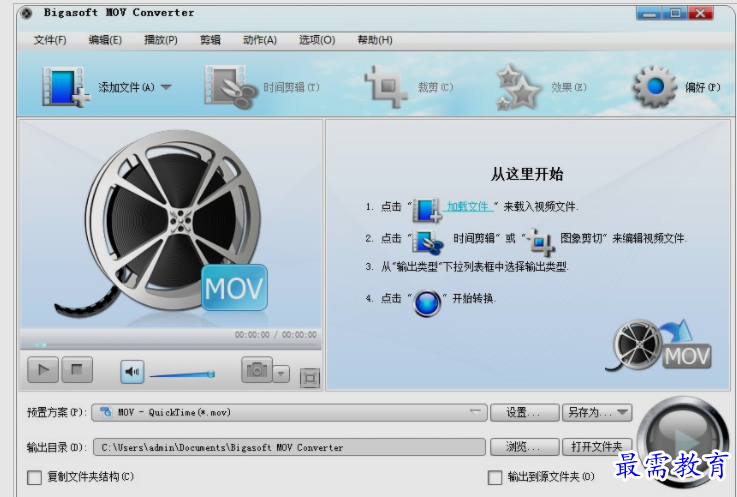The image size is (737, 497).
Task: Click the 从这里开始 heading
Action: pos(527,174)
